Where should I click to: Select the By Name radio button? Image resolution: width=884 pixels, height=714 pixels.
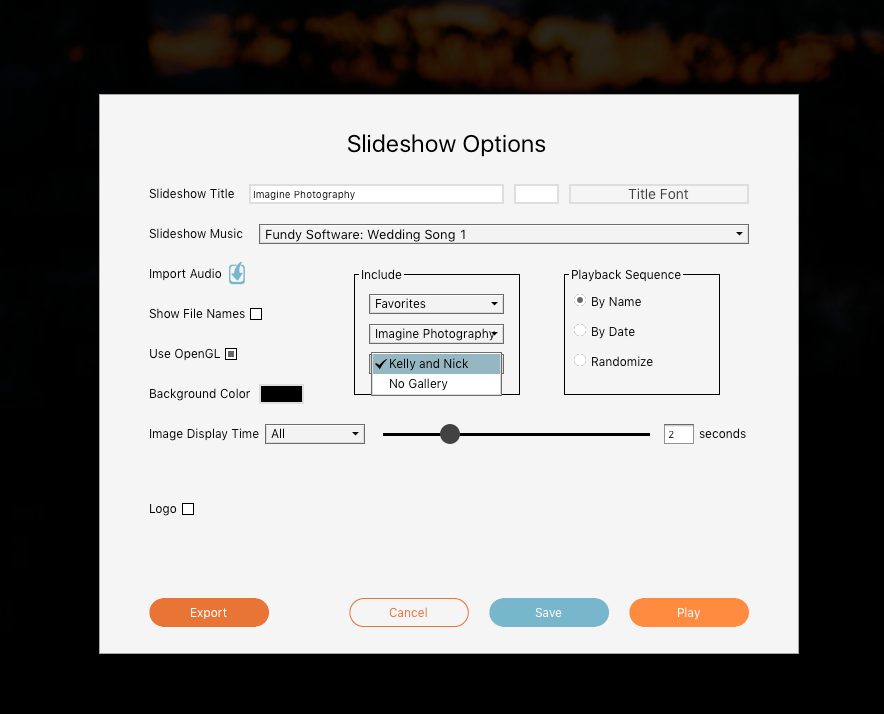(x=580, y=301)
